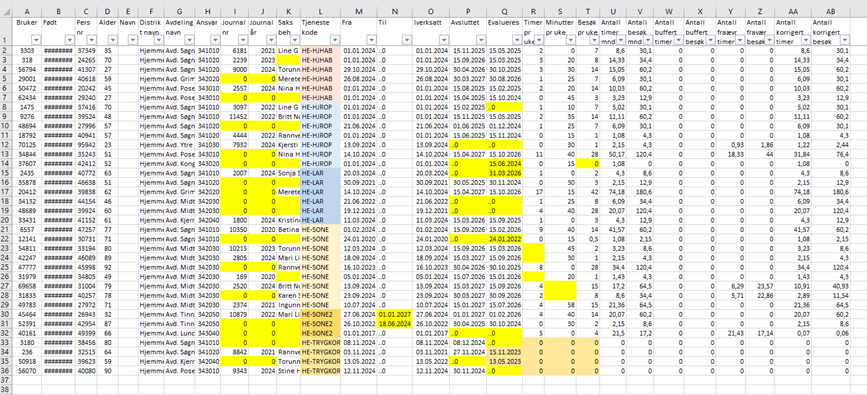867x395 pixels.
Task: Open the Distrikt navn filter dropdown
Action: coord(158,40)
